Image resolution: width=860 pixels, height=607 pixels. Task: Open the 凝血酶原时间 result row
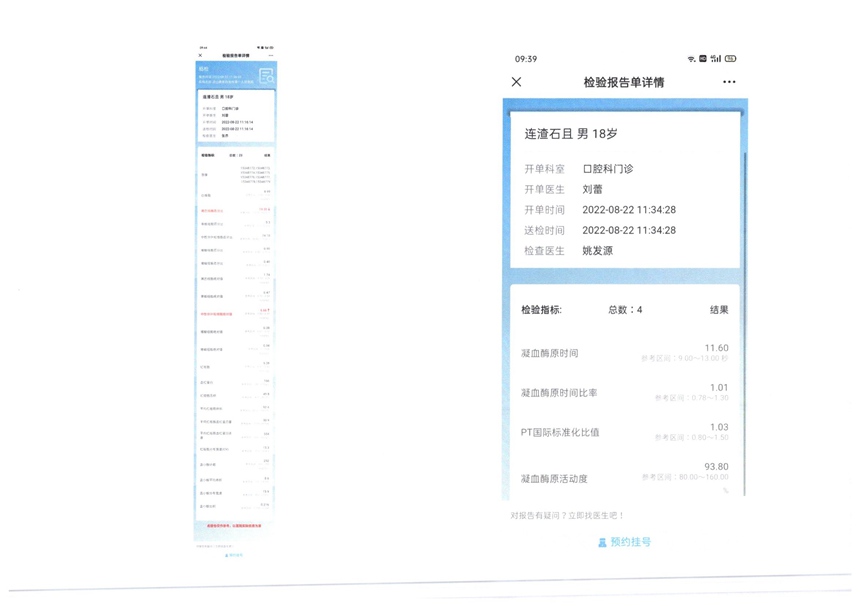625,353
